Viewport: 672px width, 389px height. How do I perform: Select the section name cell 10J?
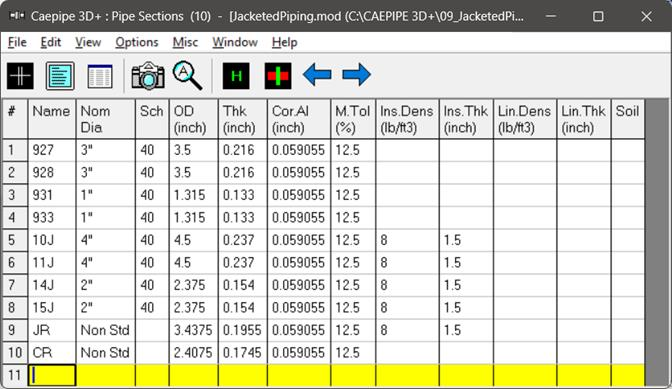[x=52, y=240]
